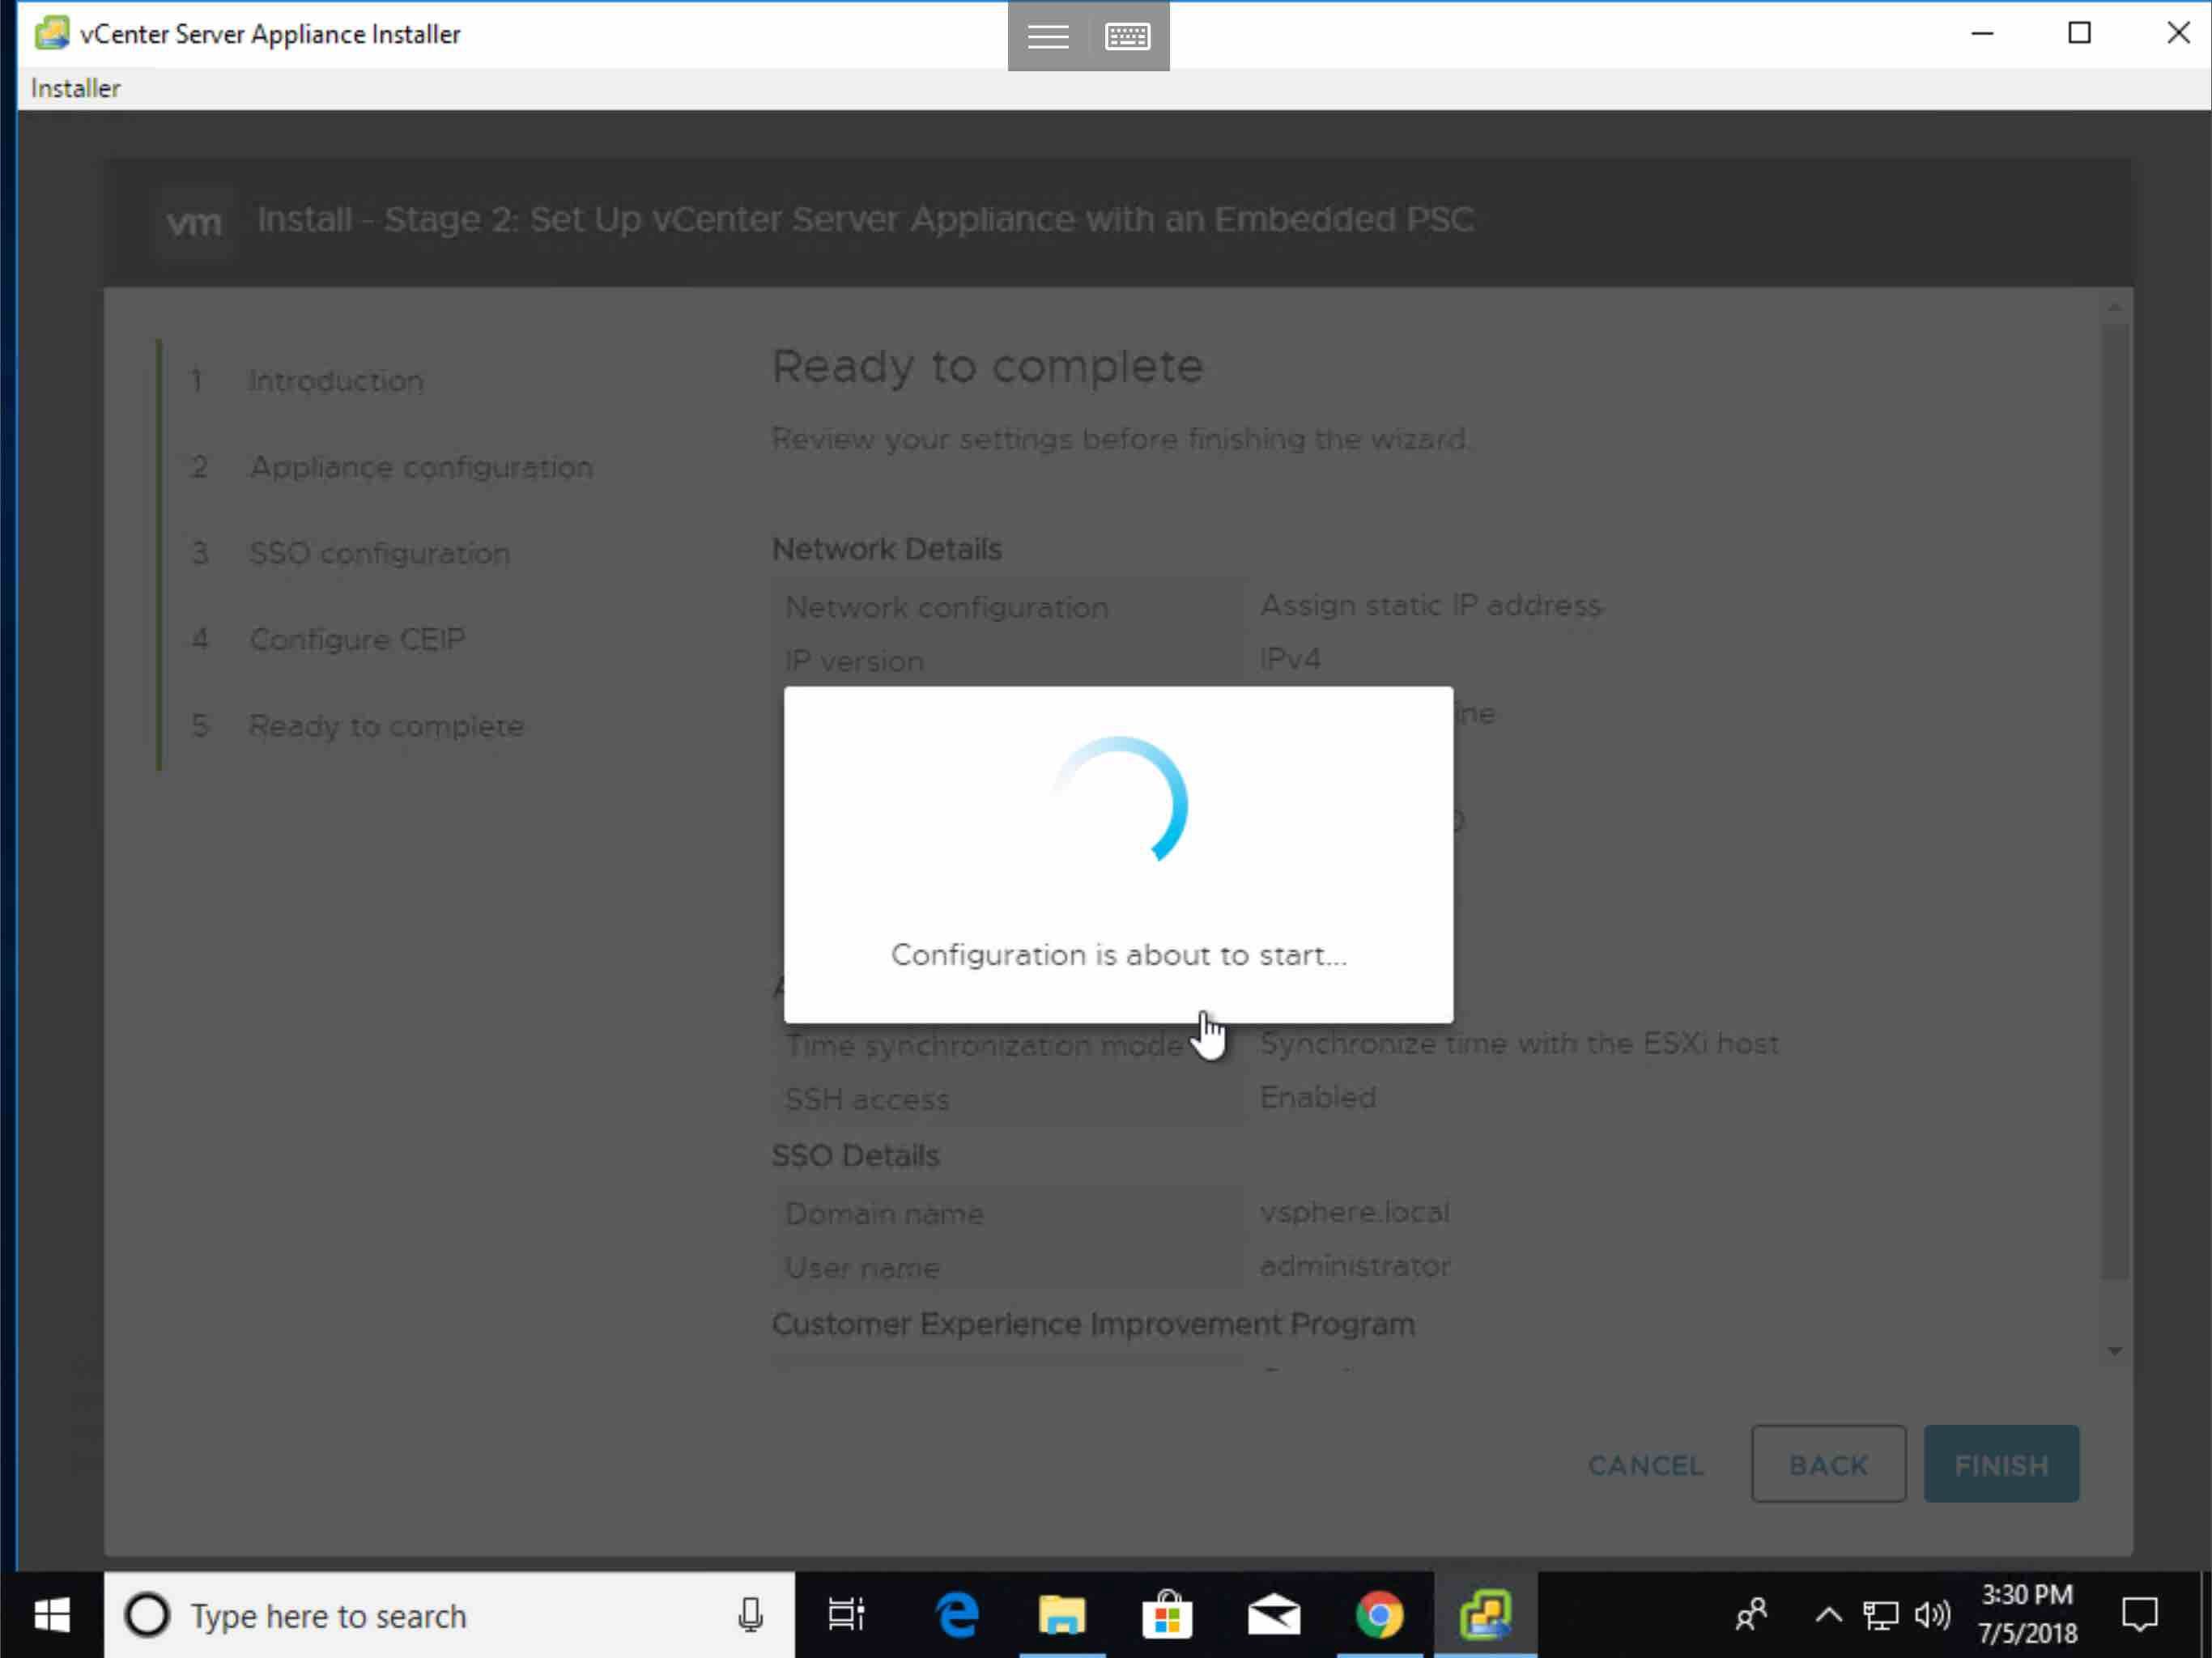
Task: Open Microsoft Store from the taskbar
Action: coord(1167,1615)
